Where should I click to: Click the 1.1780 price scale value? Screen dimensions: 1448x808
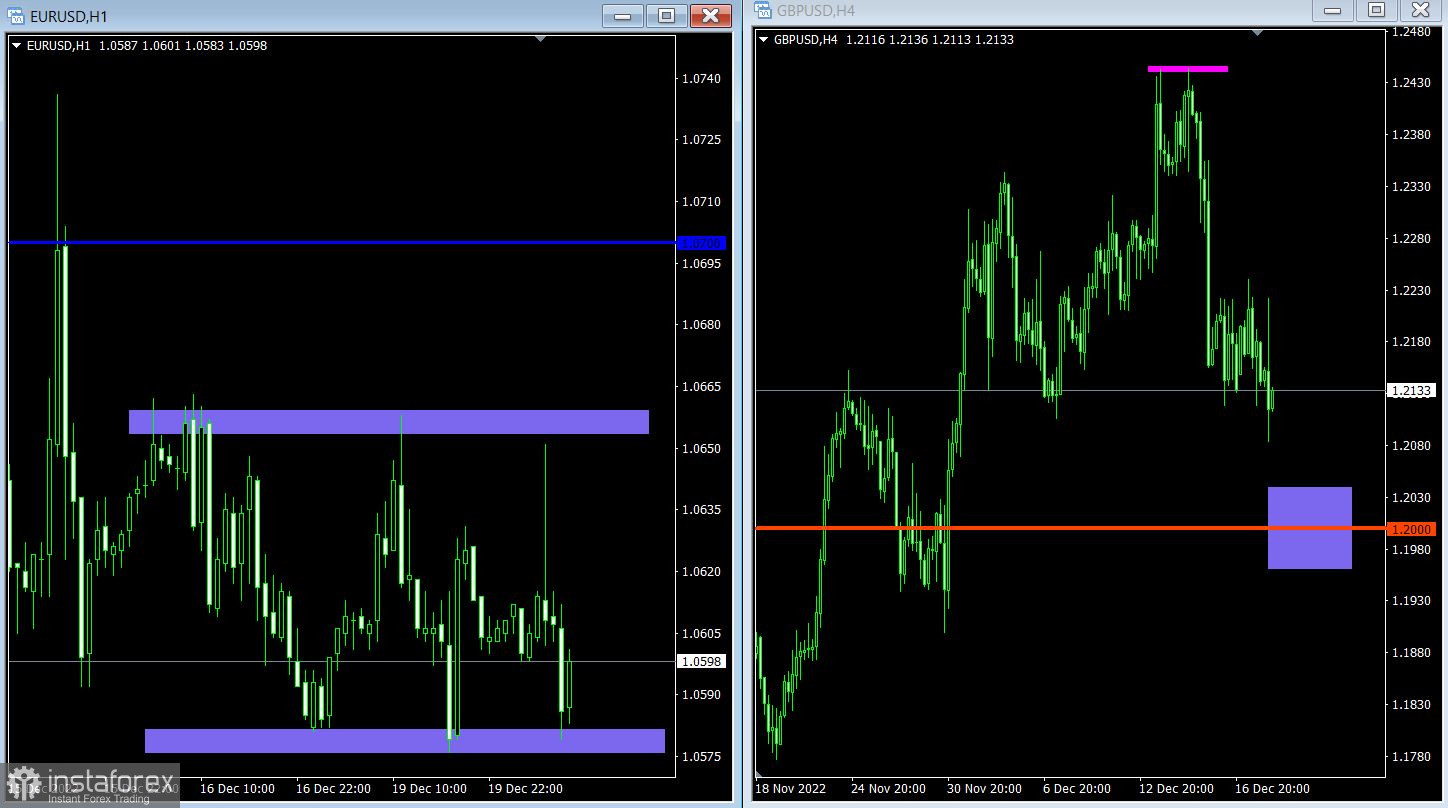tap(1410, 756)
